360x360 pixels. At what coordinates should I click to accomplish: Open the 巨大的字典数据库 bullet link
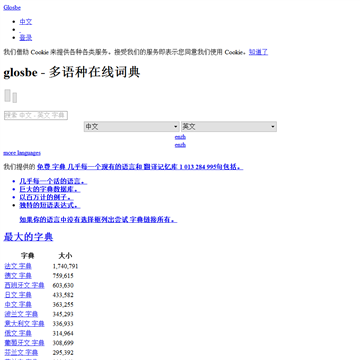50,189
